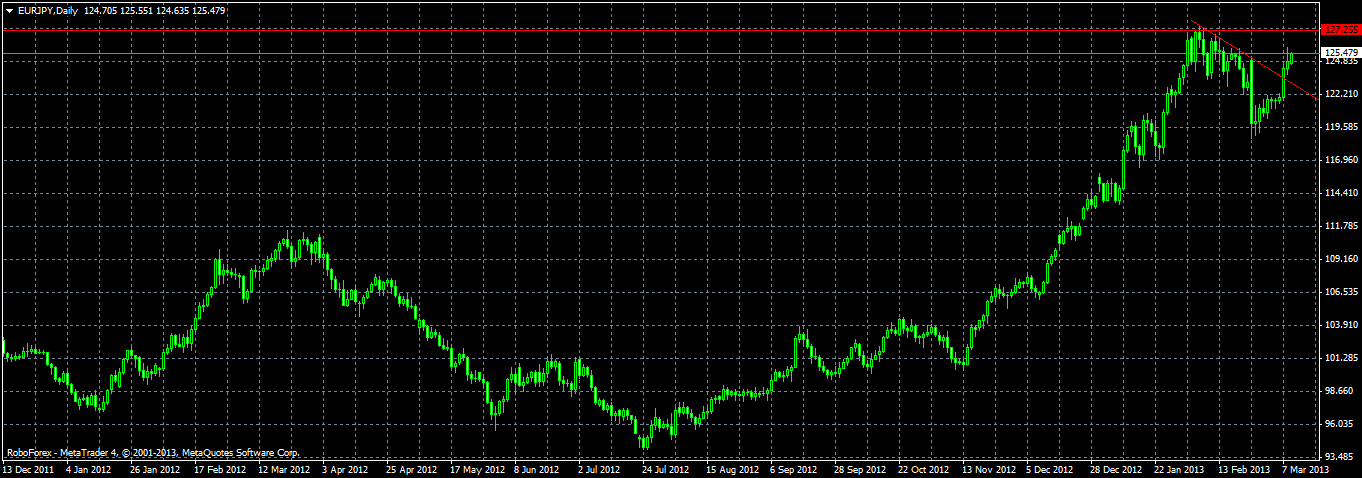Click the 5 Dec 2012 date label

[x=1047, y=469]
